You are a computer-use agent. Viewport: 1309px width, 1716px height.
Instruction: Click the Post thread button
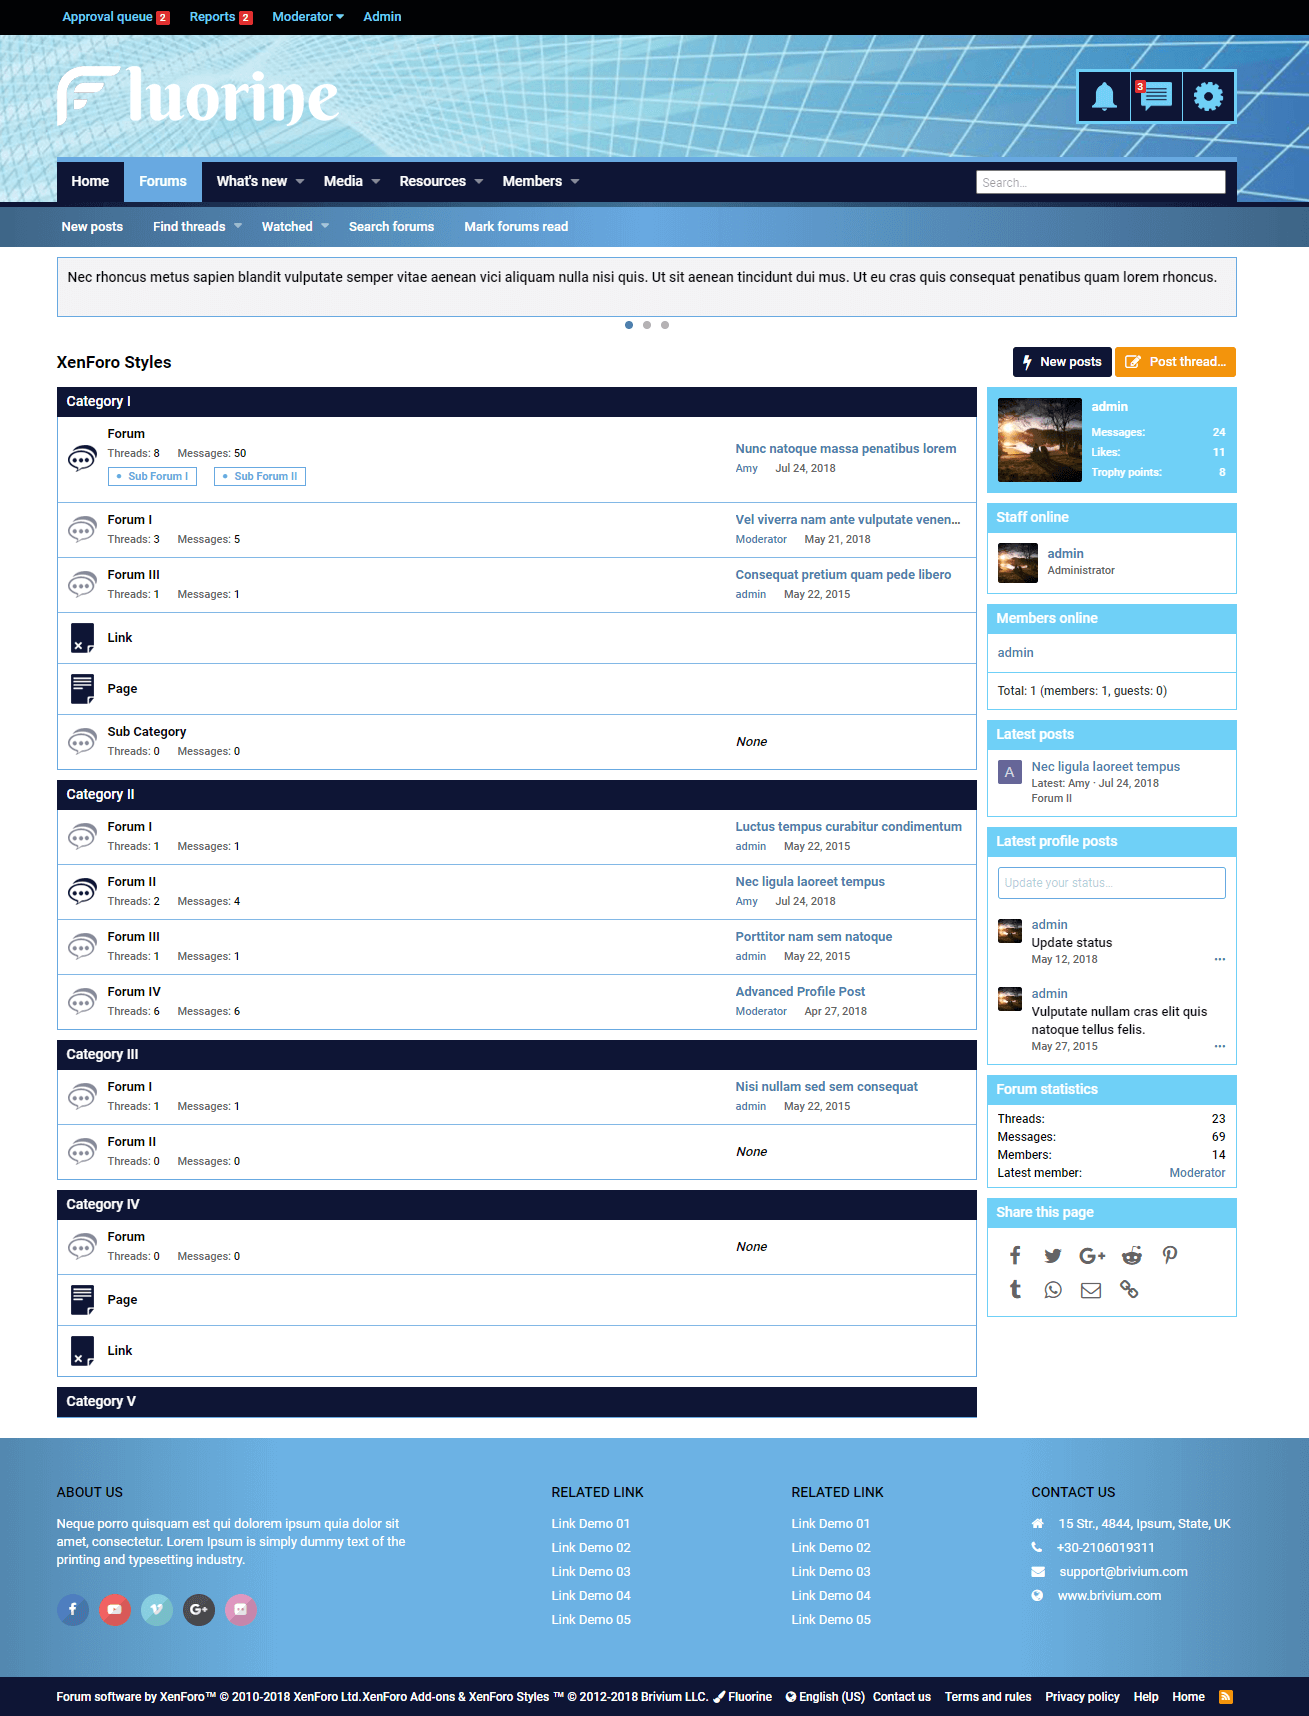(x=1175, y=362)
